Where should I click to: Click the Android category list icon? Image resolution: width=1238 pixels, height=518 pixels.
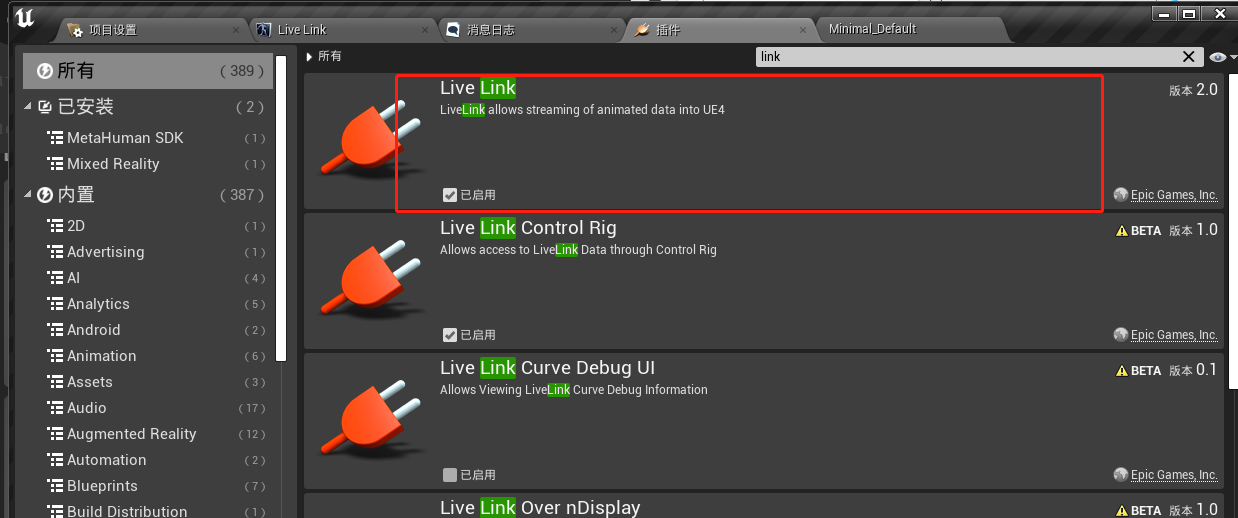tap(55, 330)
